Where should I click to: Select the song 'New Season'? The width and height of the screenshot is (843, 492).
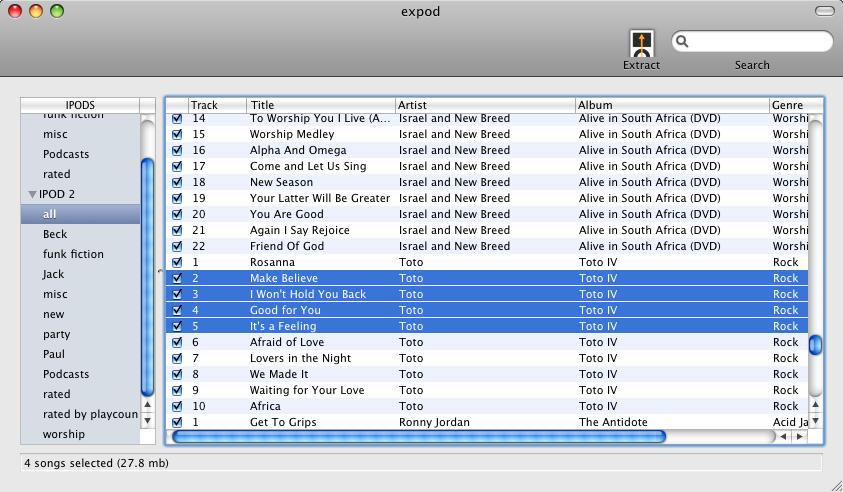point(281,182)
